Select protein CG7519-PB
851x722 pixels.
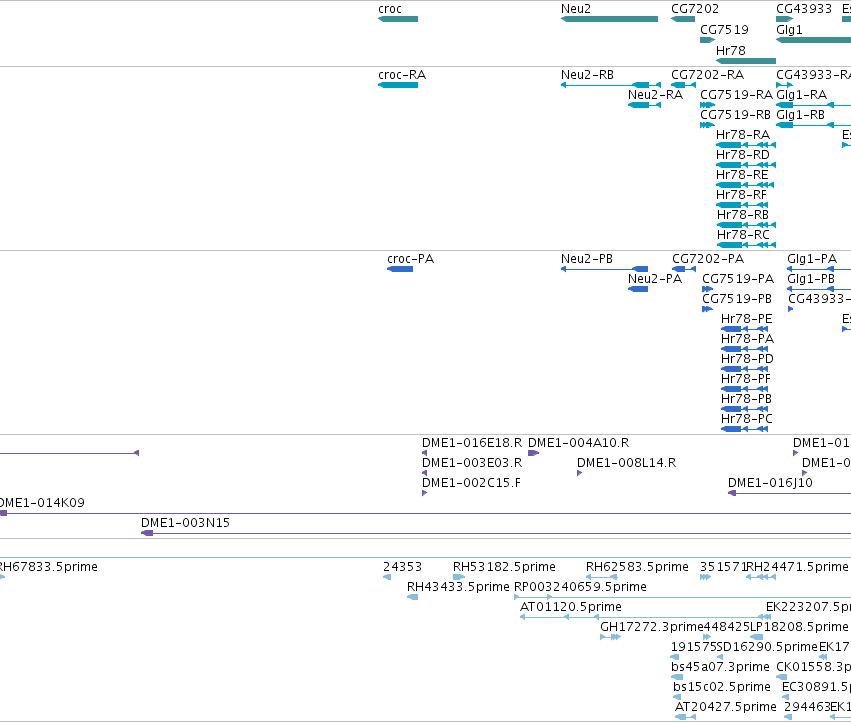707,309
